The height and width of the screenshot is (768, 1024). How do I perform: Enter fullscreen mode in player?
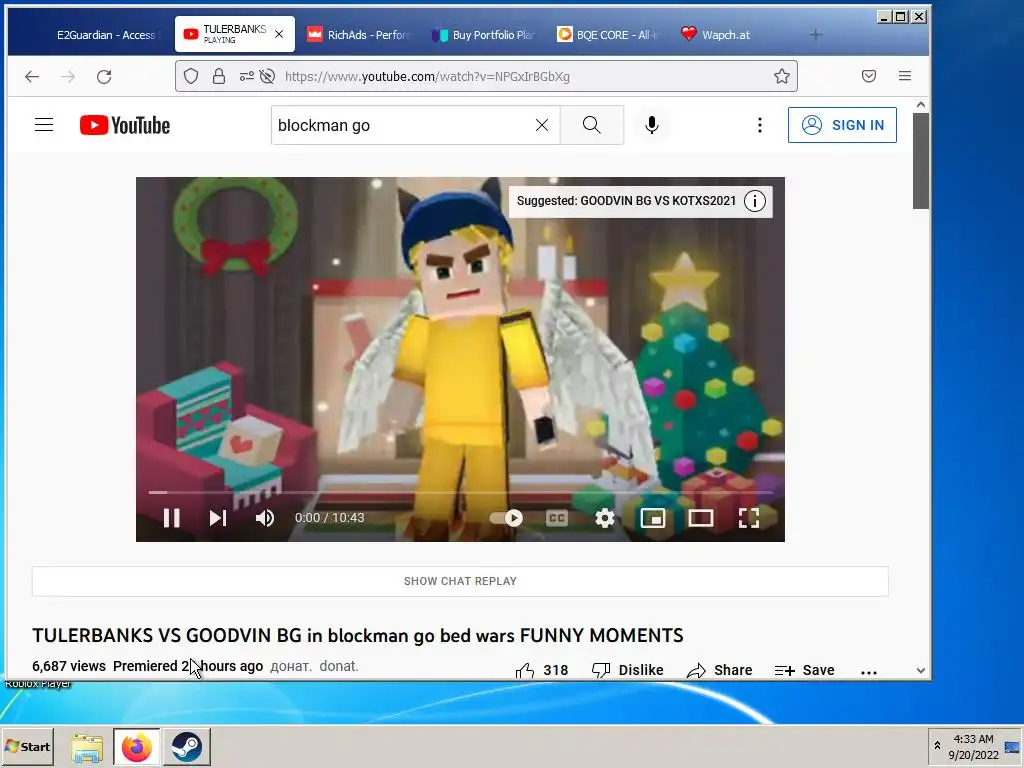pyautogui.click(x=748, y=518)
